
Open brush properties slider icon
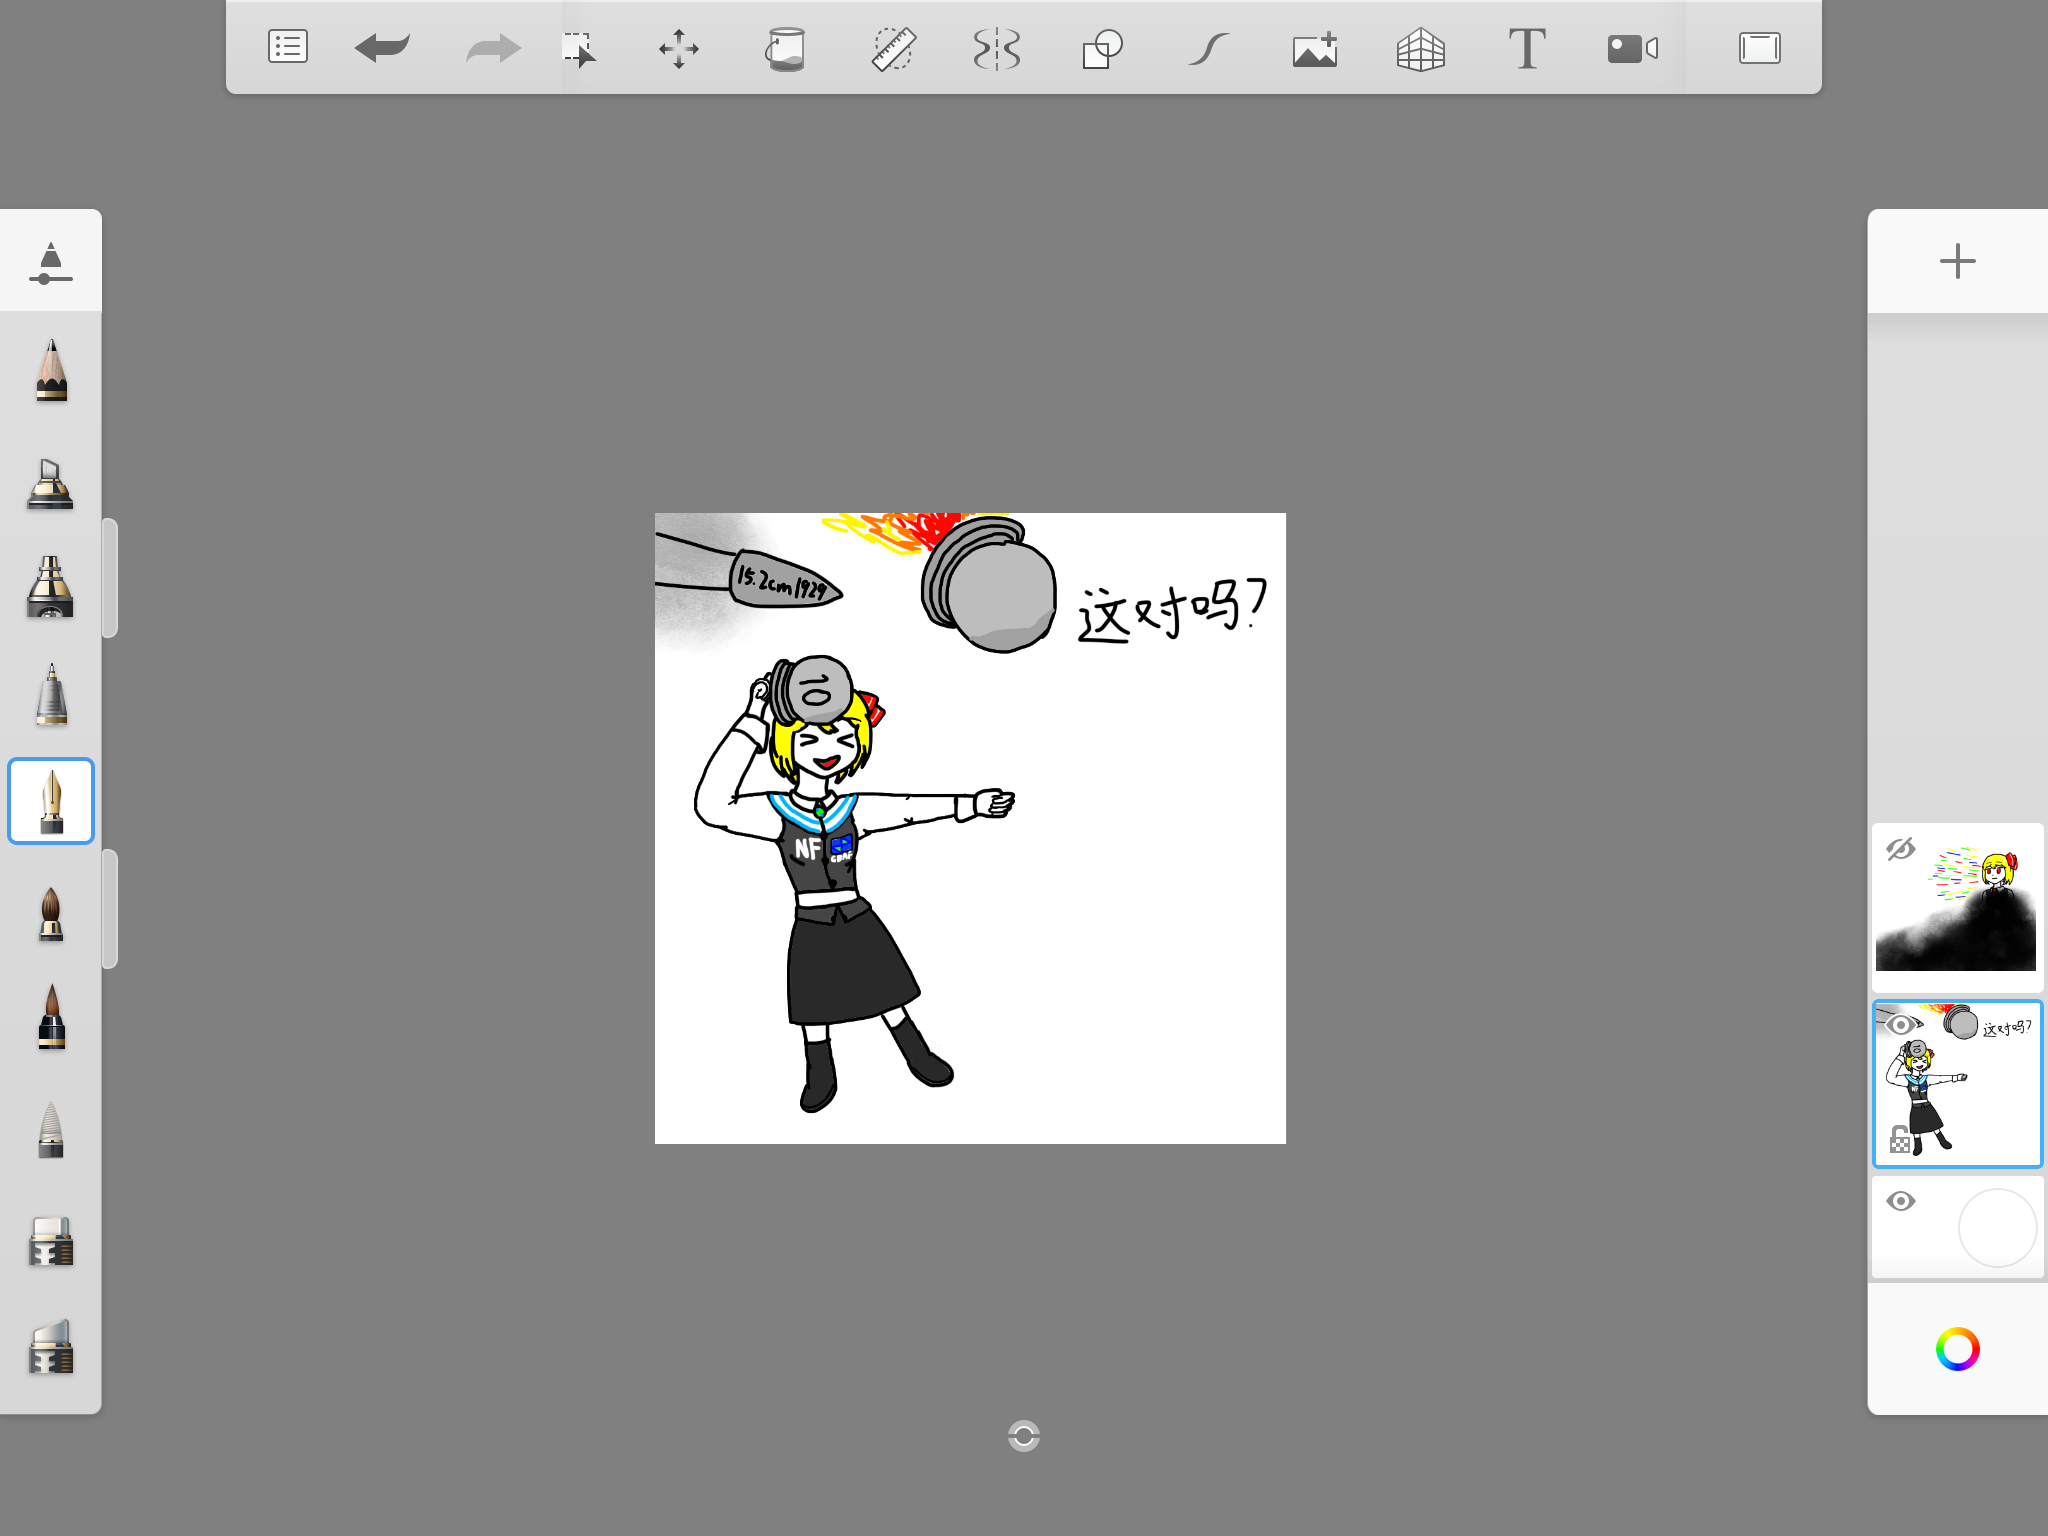coord(51,263)
